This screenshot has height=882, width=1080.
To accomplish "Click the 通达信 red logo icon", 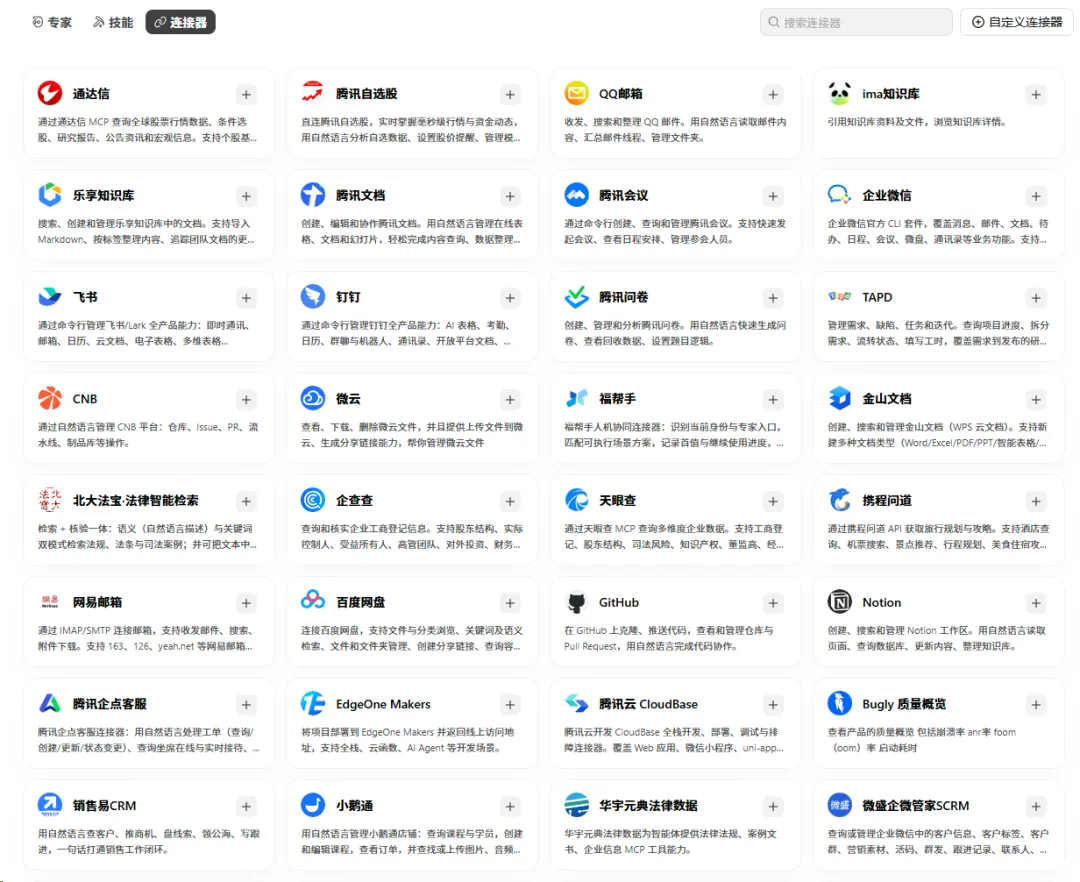I will [x=50, y=93].
